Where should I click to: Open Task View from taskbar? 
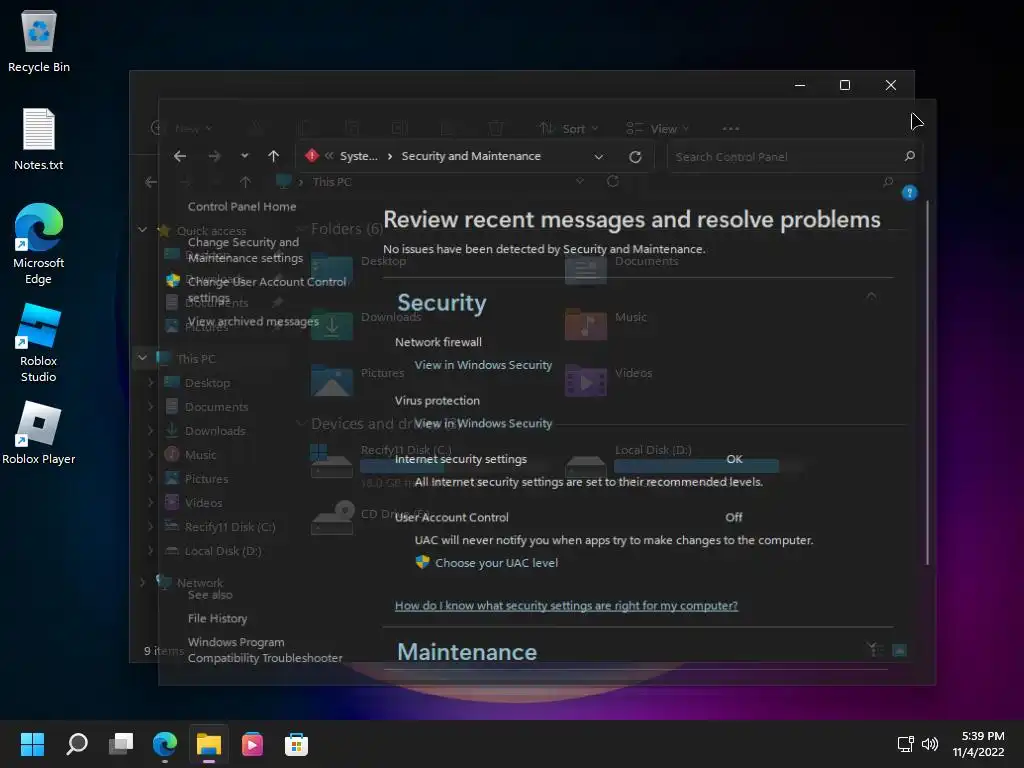(121, 744)
